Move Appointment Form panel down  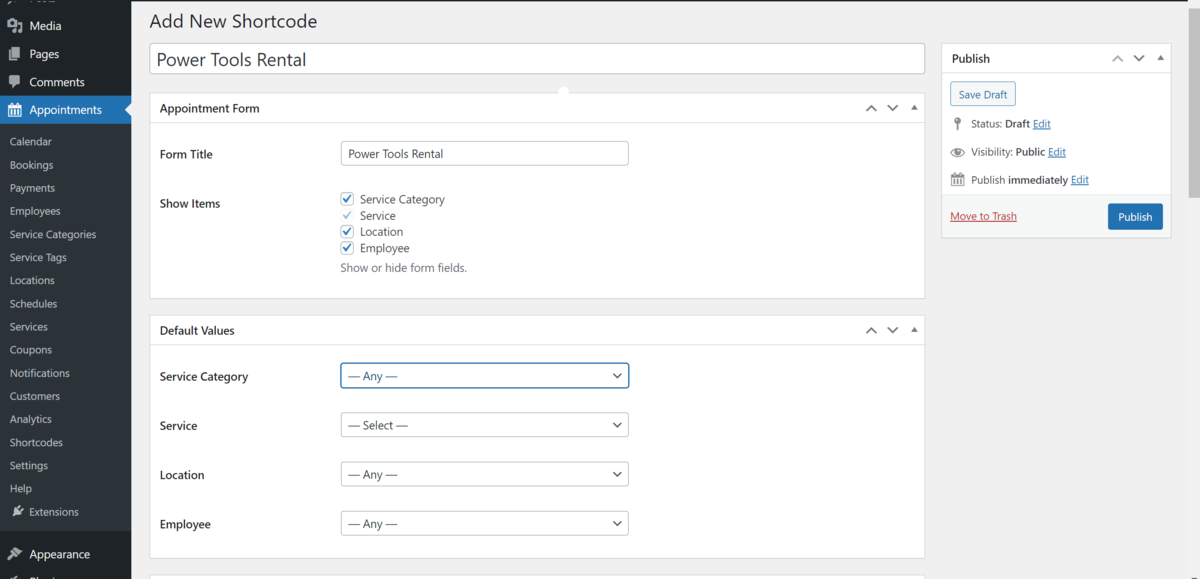[x=893, y=108]
